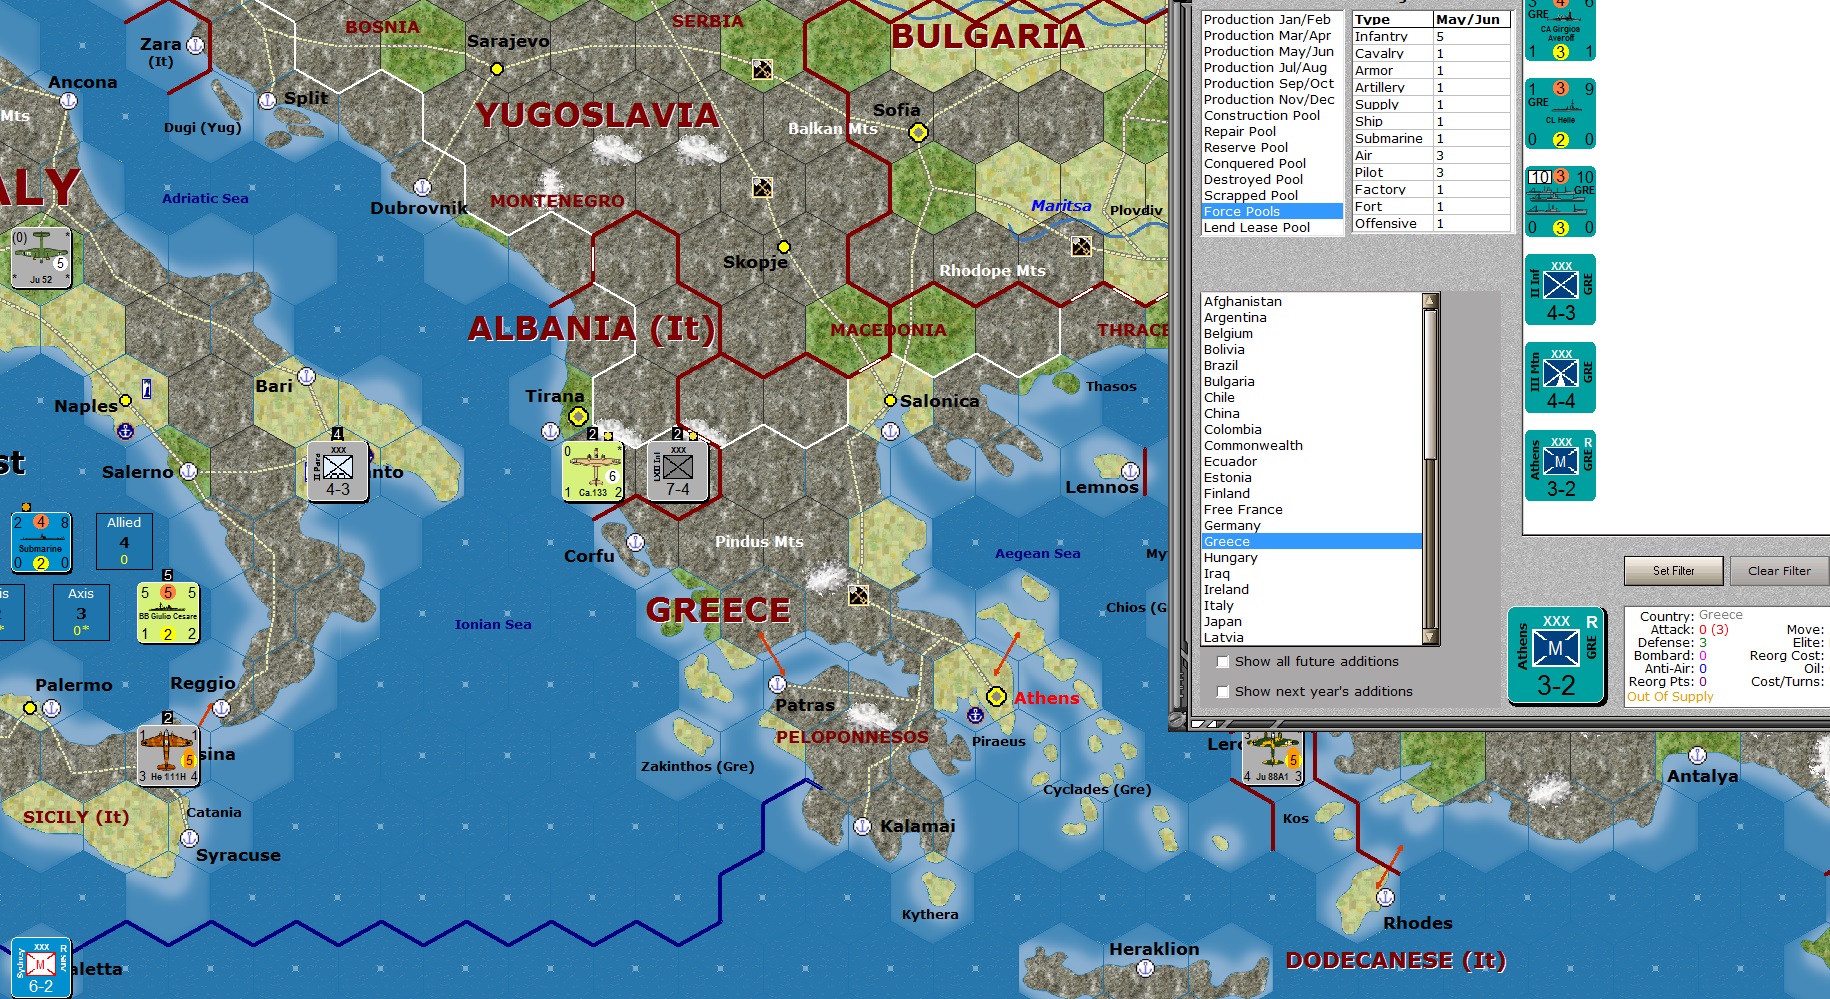1830x999 pixels.
Task: Click the Type column header
Action: [1392, 19]
